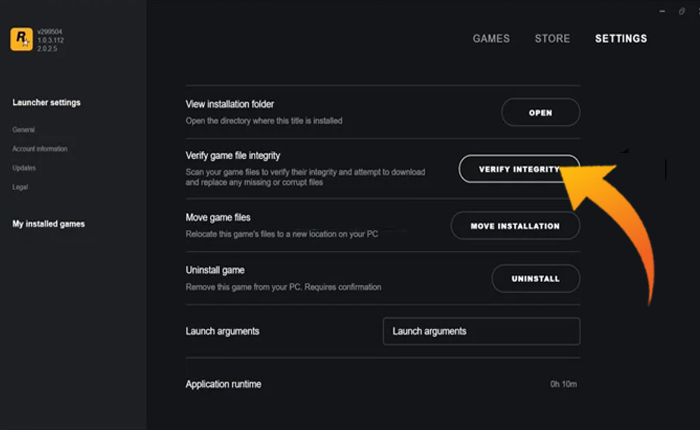Click the Application runtime value
The image size is (700, 430).
click(x=563, y=384)
